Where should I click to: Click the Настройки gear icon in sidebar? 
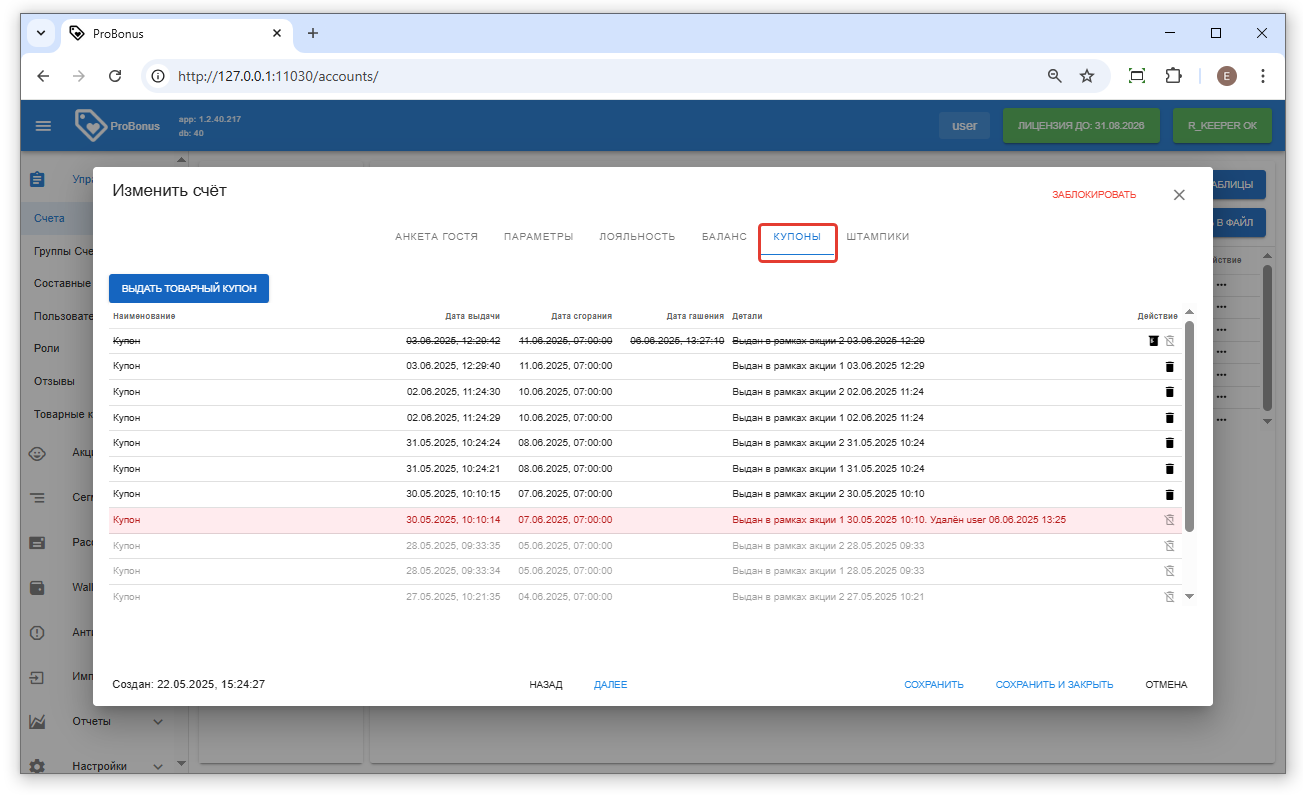coord(37,767)
